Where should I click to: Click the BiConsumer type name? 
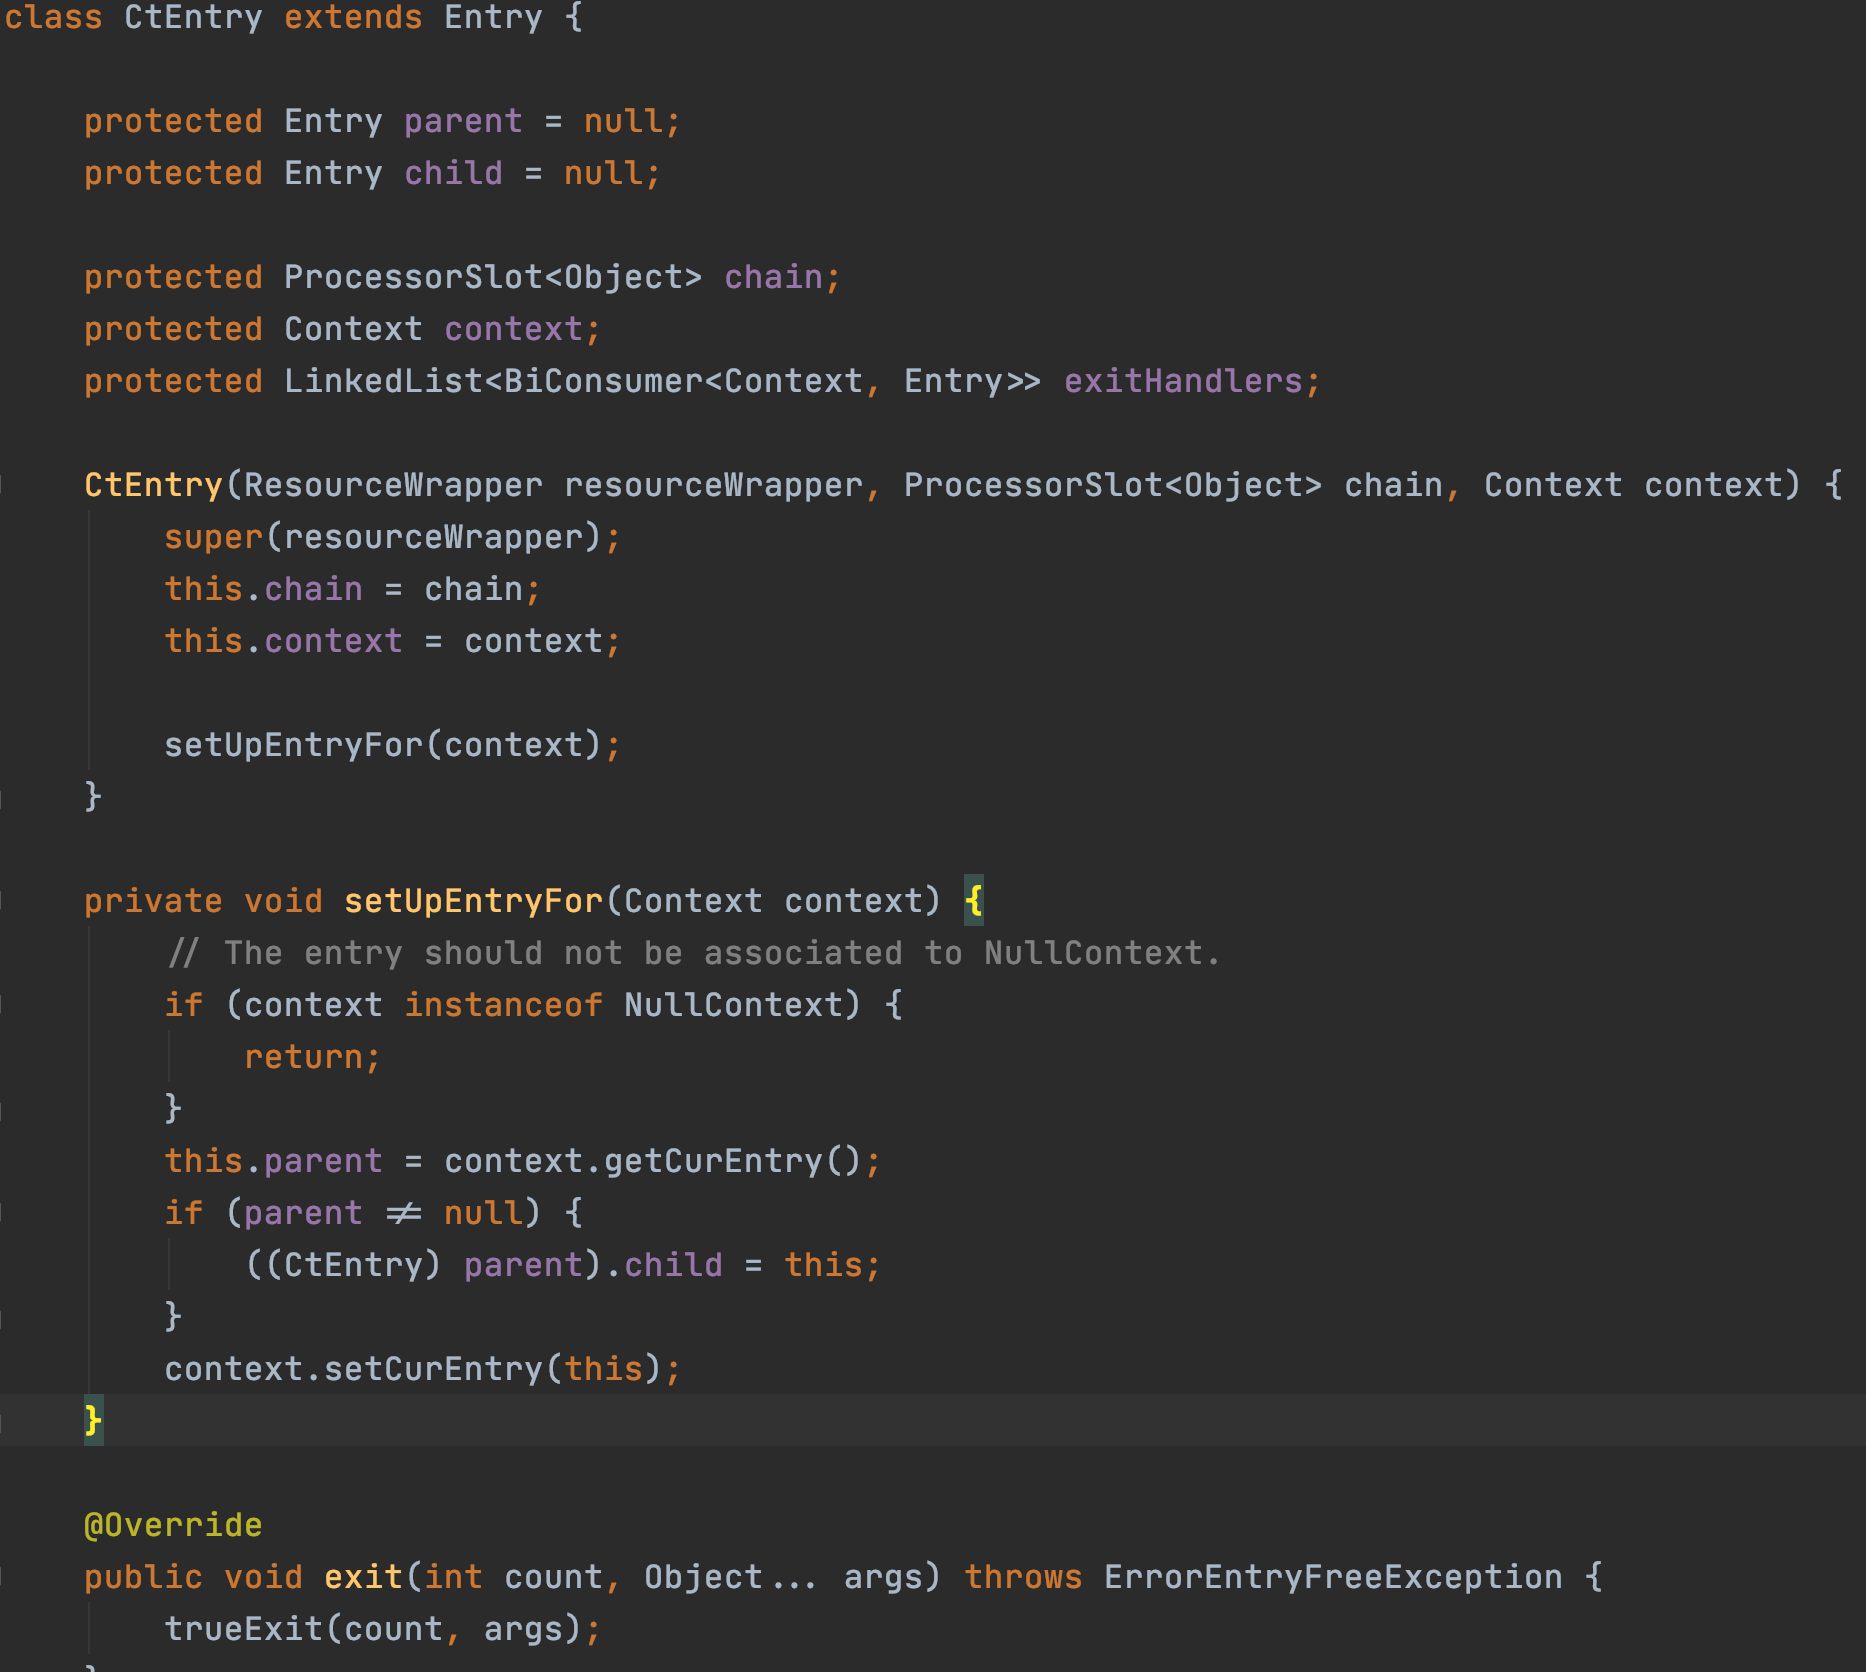(603, 382)
